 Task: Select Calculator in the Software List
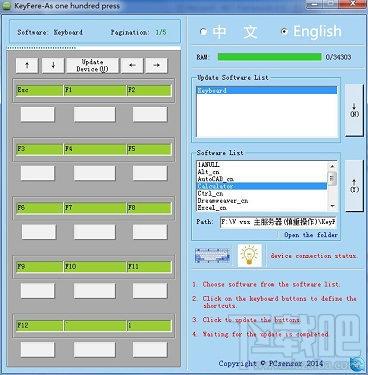pyautogui.click(x=262, y=186)
